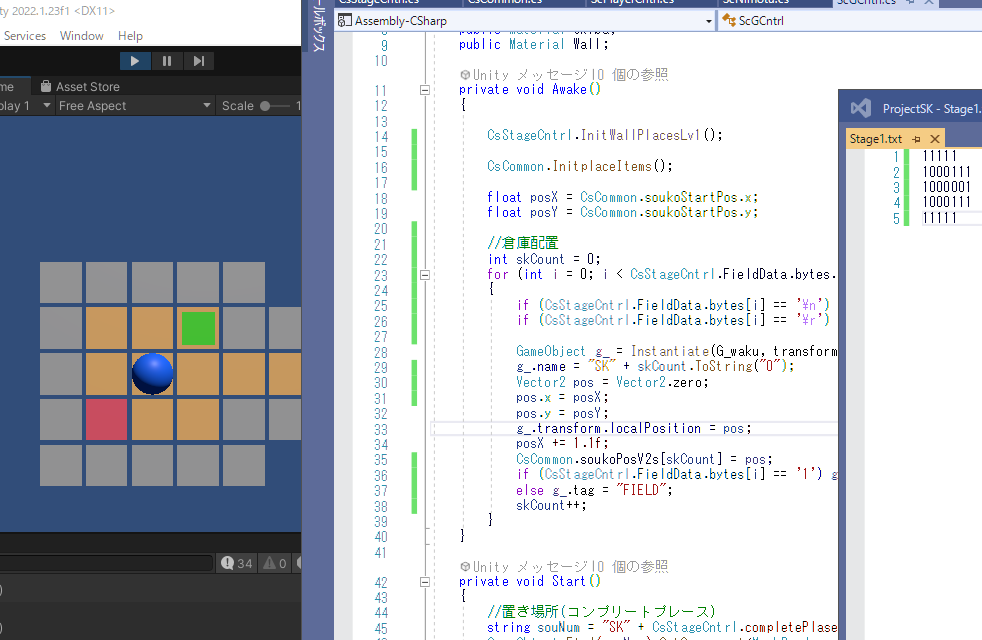Click '11111' on line 5 of Stage1.txt

[x=939, y=218]
